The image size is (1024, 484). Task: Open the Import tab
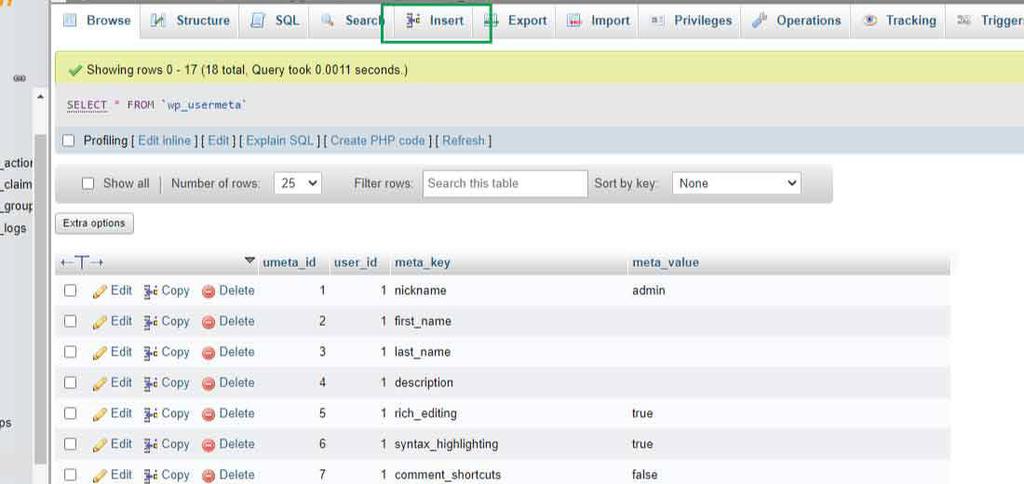click(x=599, y=21)
